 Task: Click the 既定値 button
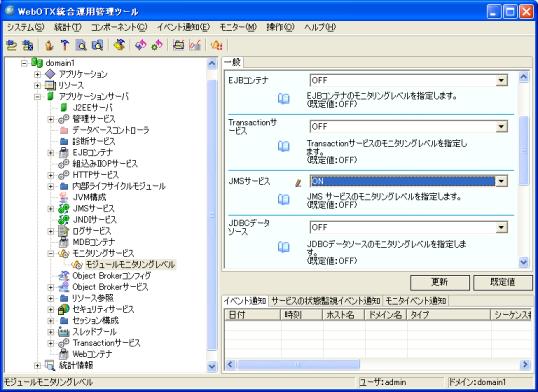click(x=503, y=282)
